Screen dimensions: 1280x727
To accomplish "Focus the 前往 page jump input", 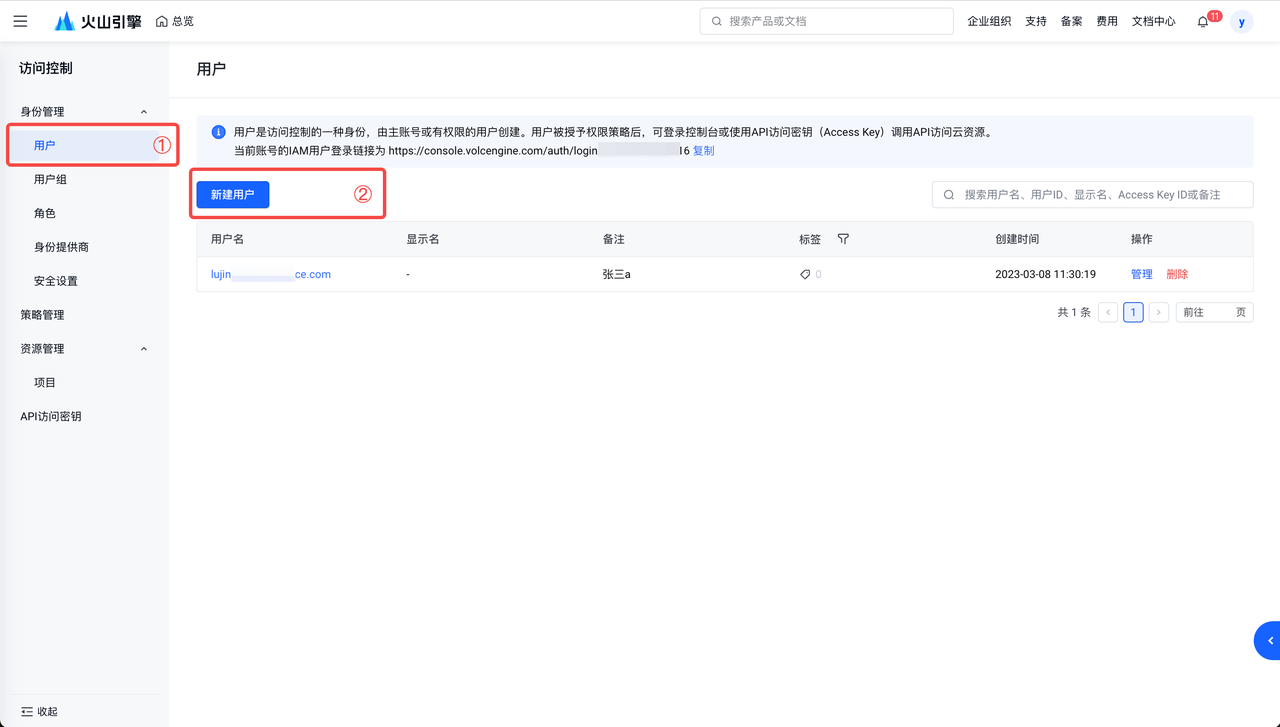I will coord(1214,312).
